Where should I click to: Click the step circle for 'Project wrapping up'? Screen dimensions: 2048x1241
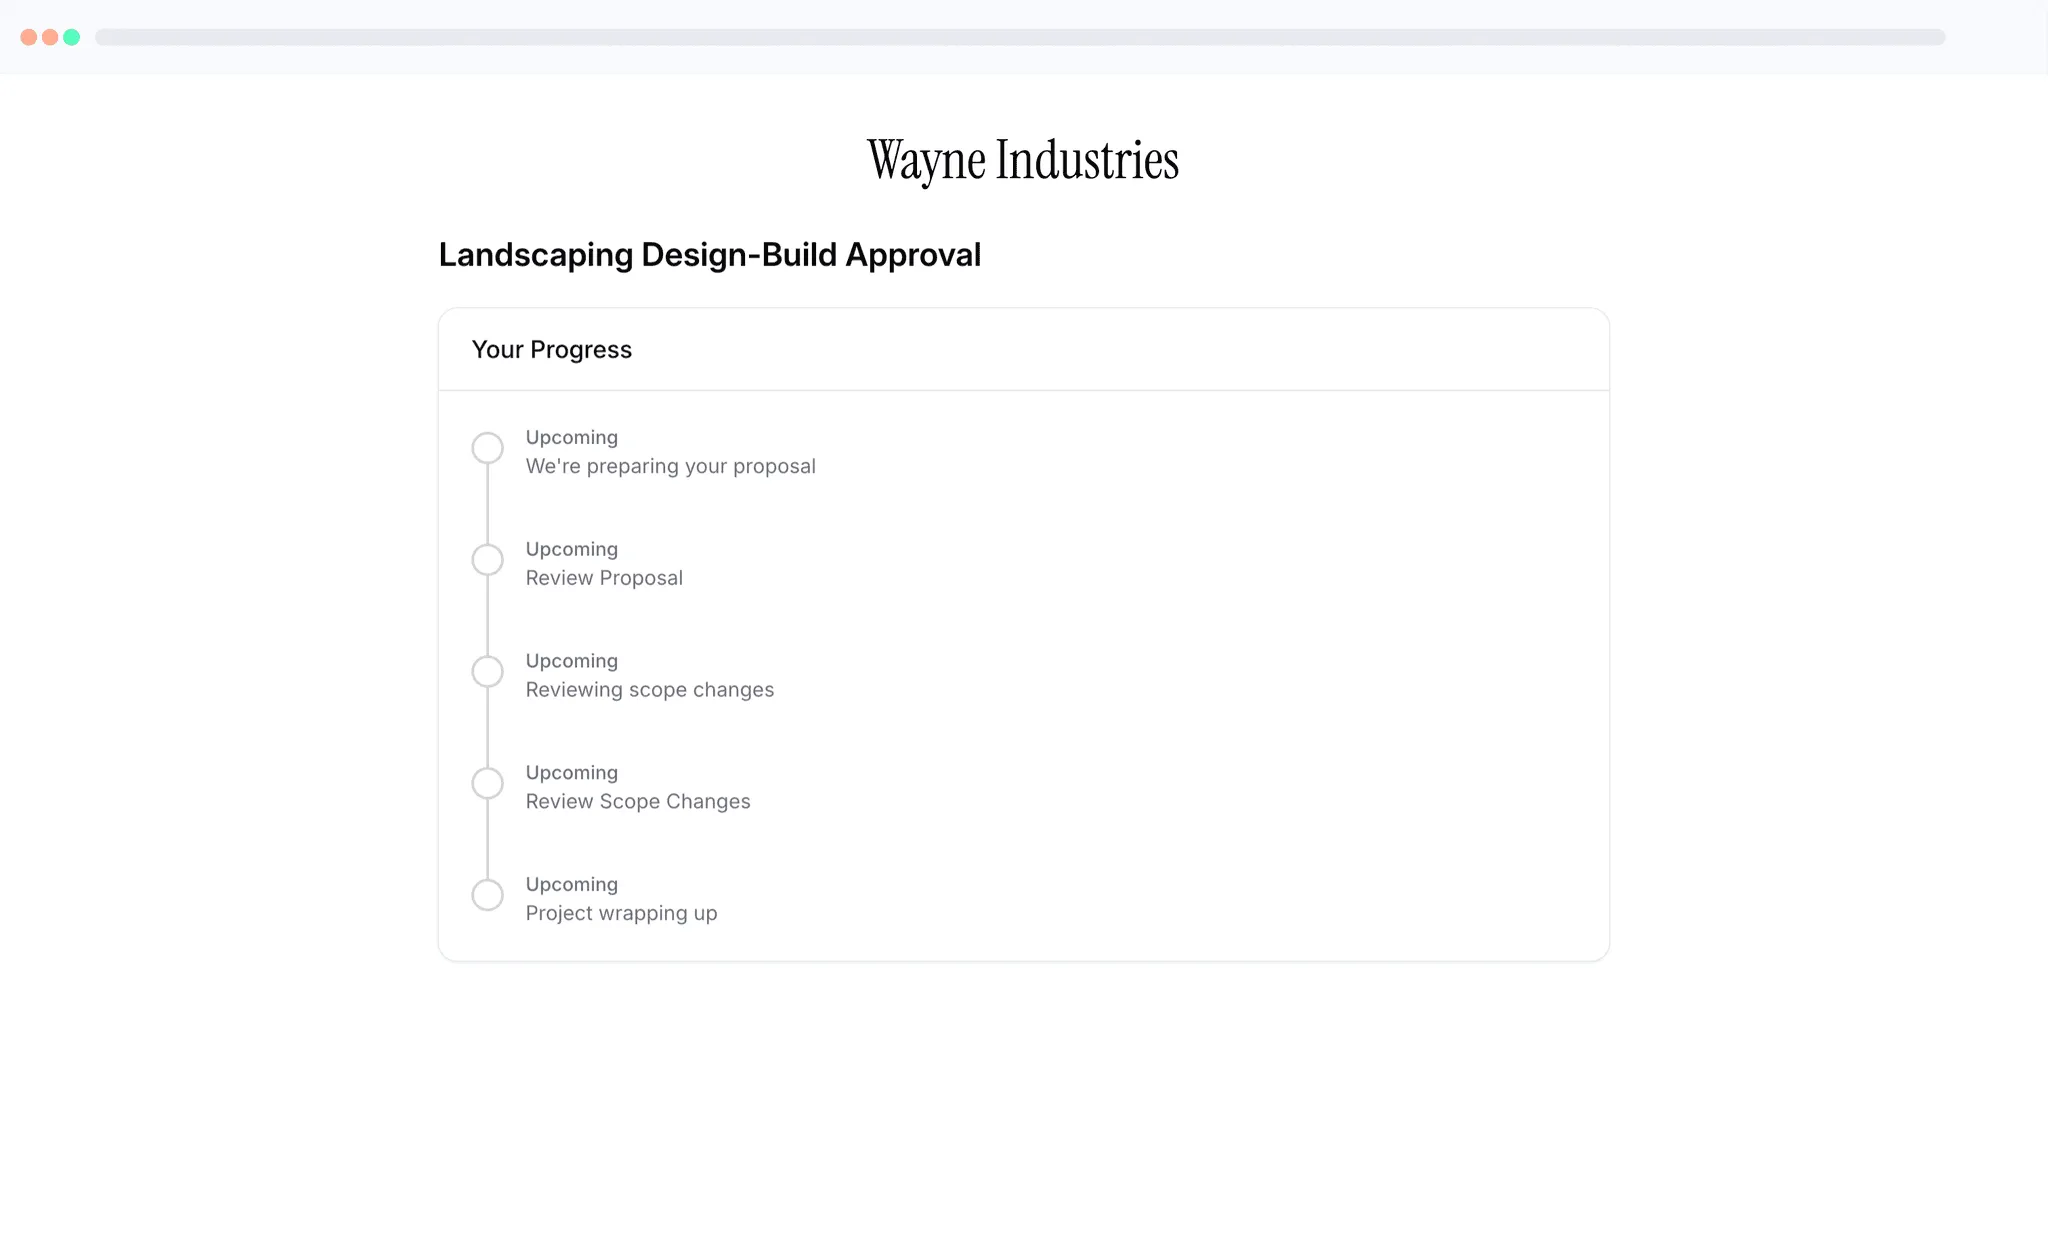(x=487, y=895)
